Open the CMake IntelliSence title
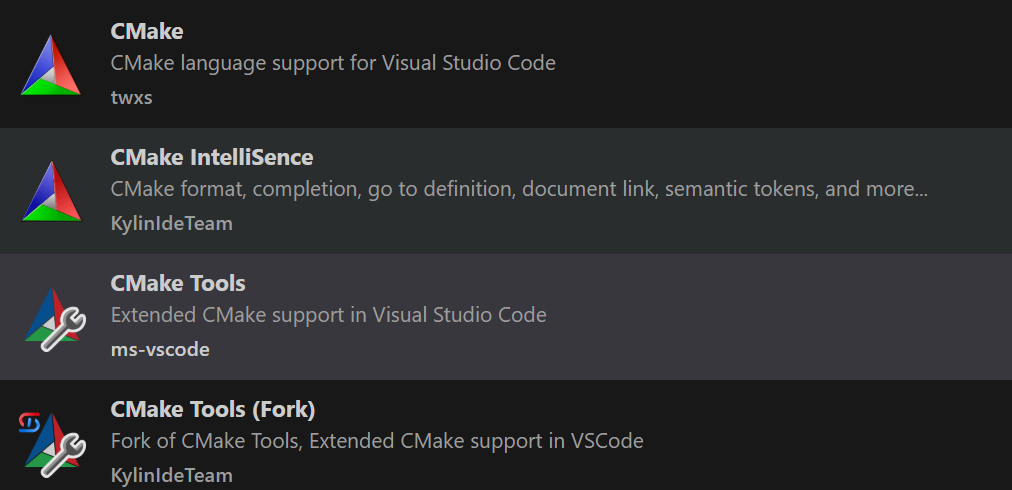Screen dimensions: 1012x490 212,157
